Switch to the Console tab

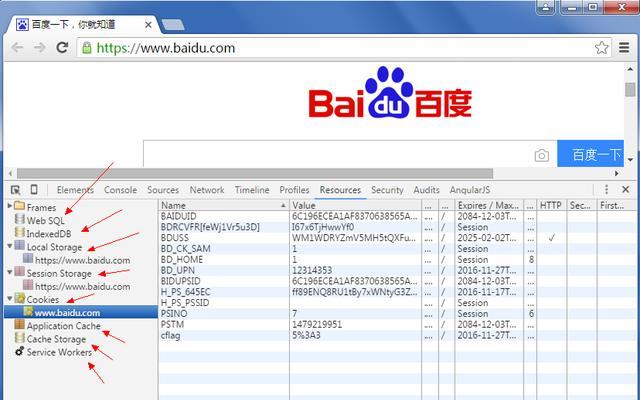120,190
